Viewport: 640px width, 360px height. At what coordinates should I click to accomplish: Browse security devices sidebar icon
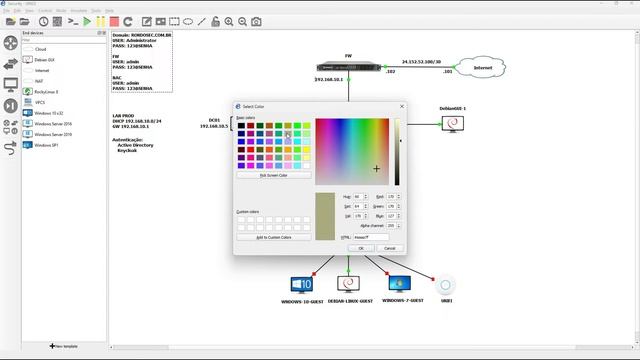11,106
